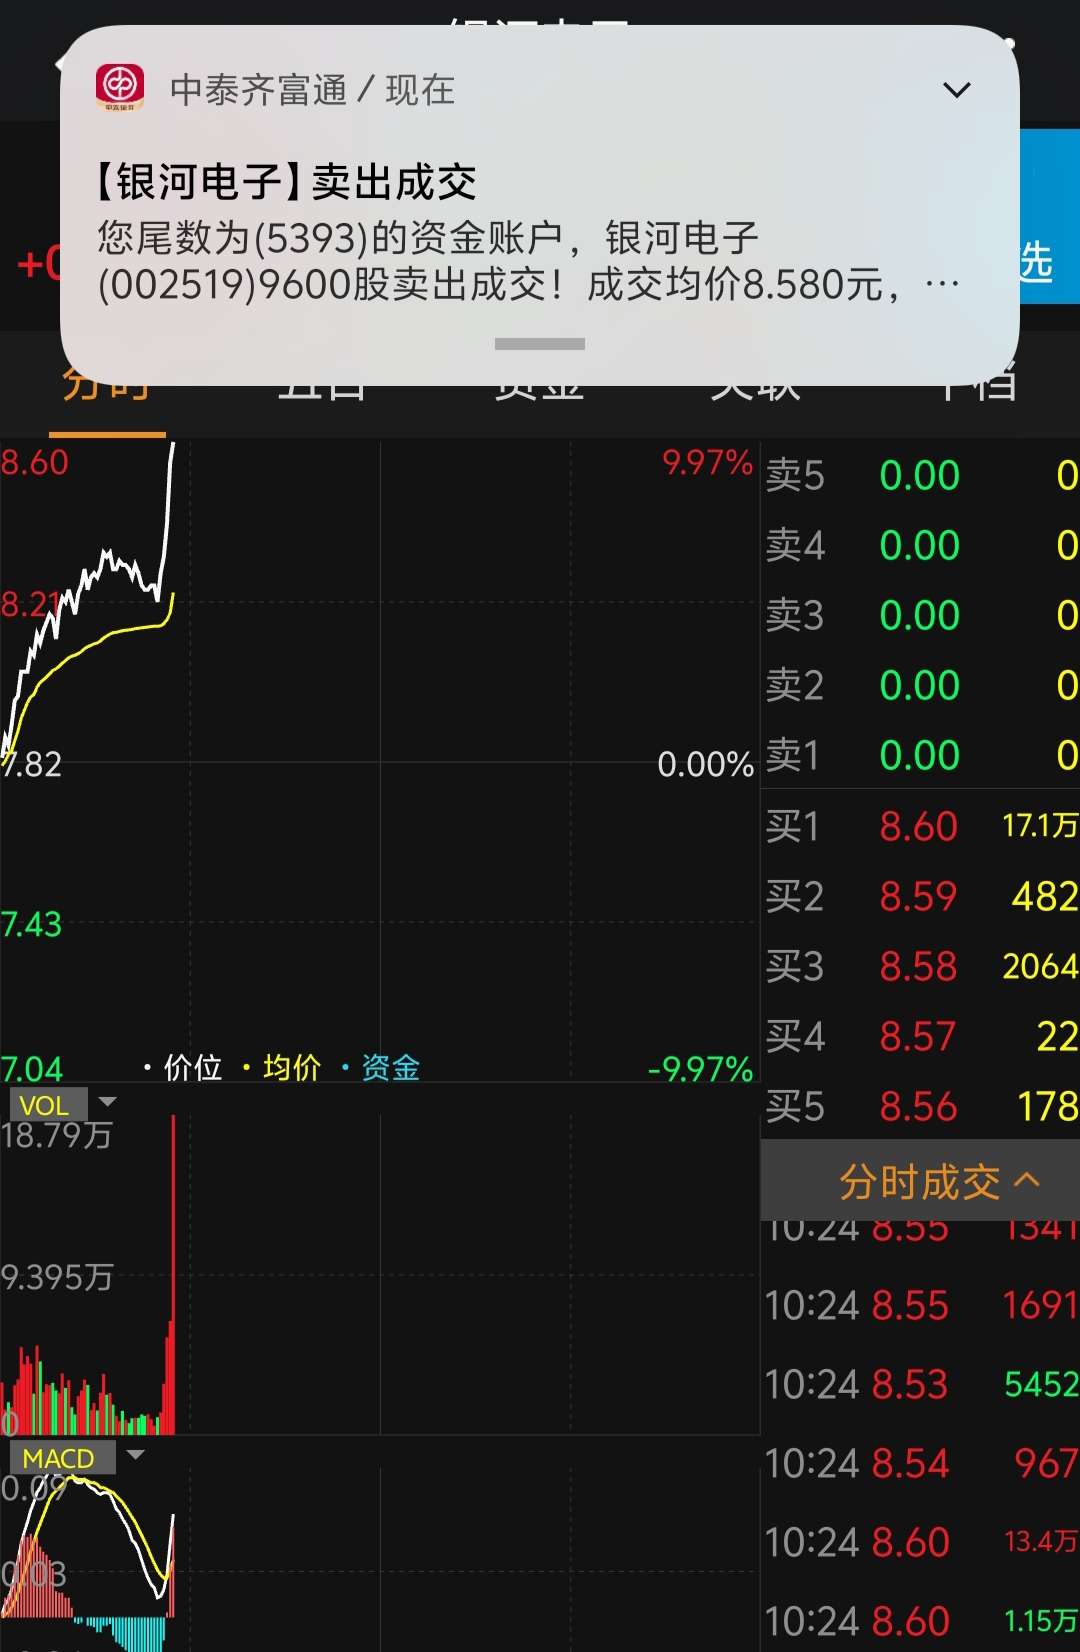Tap the -9.97% lower limit label
Viewport: 1080px width, 1652px height.
click(x=700, y=1068)
